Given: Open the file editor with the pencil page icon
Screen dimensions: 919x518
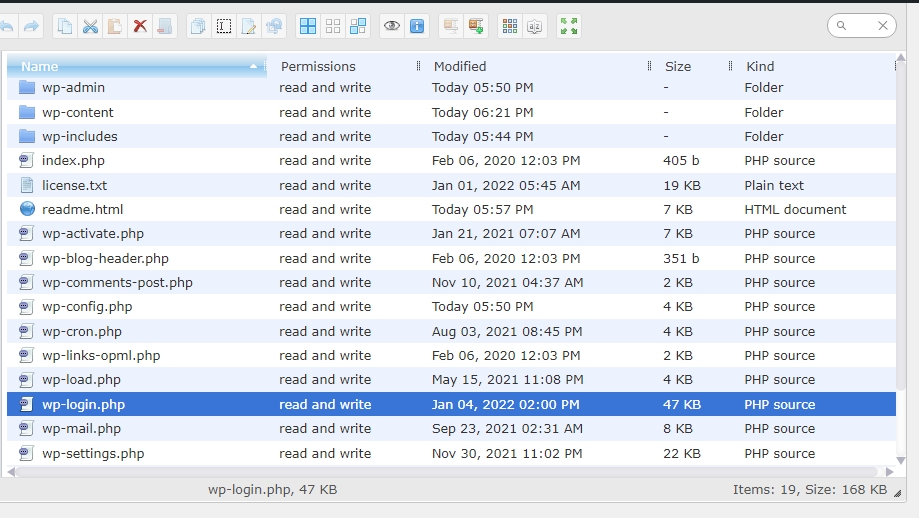Looking at the screenshot, I should click(x=249, y=26).
